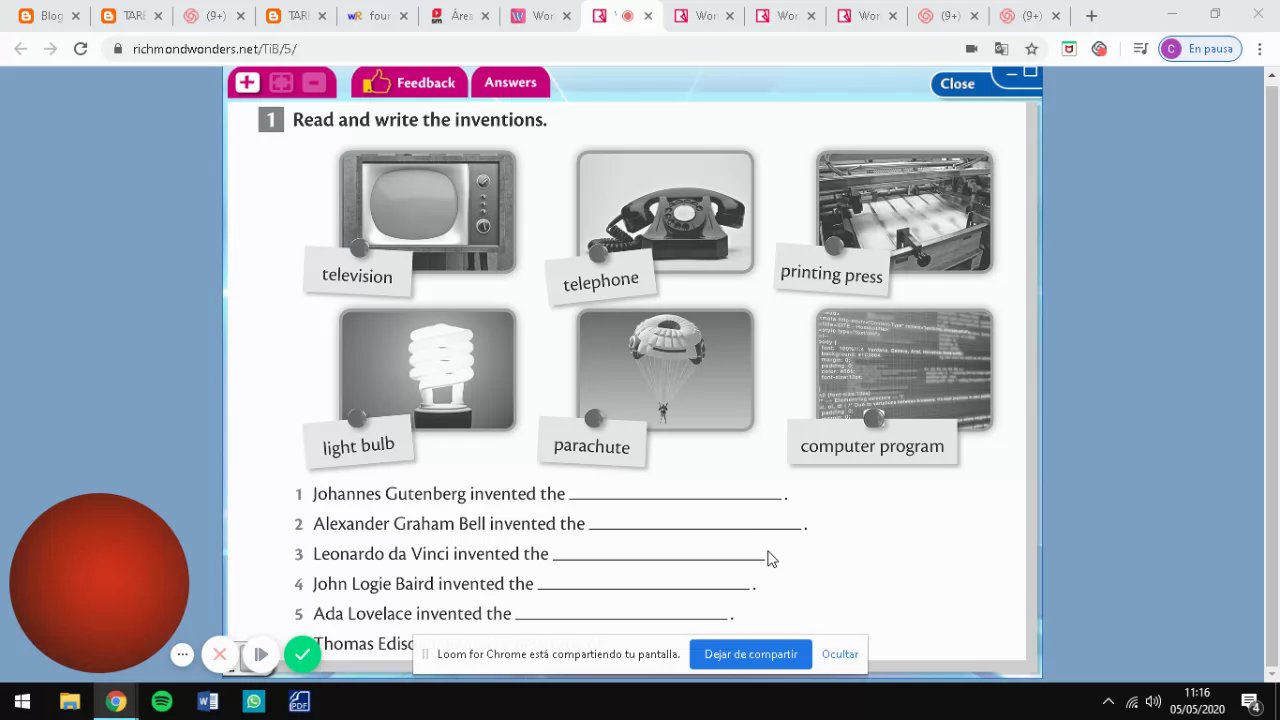Open Chrome three-dot menu
The height and width of the screenshot is (720, 1280).
coord(1260,48)
